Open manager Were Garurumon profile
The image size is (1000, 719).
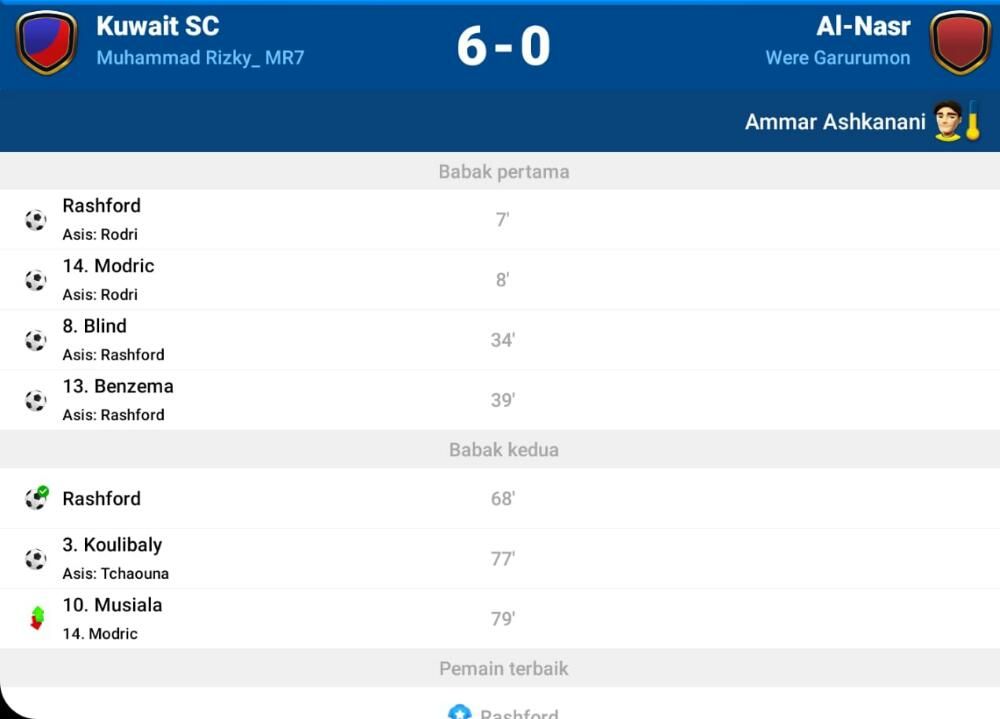click(x=837, y=58)
